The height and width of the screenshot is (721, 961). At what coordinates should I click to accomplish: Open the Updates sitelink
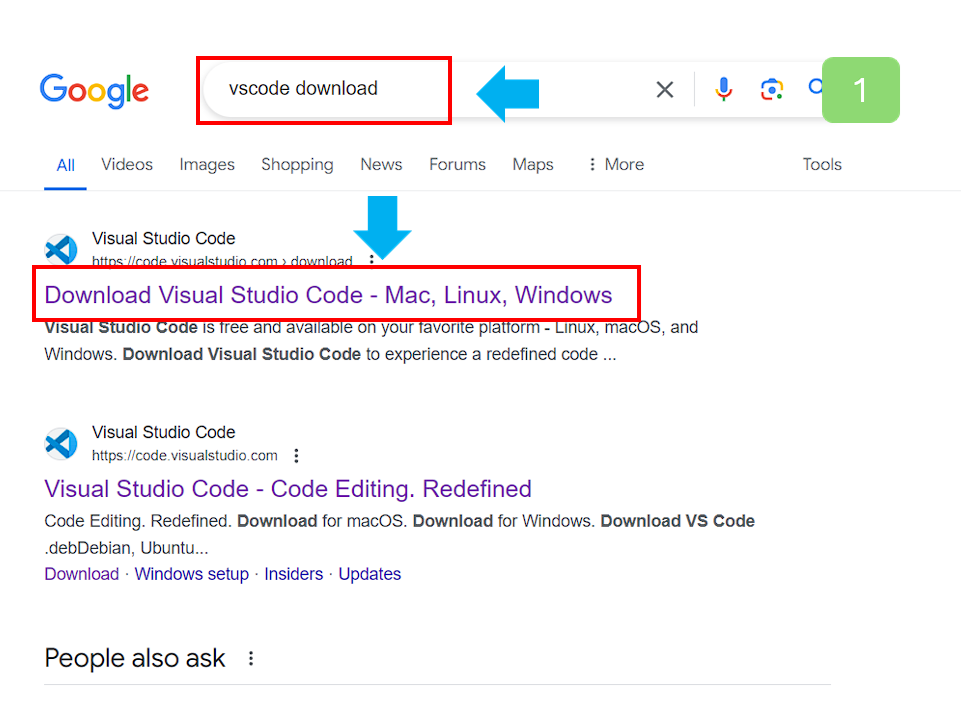pos(369,573)
